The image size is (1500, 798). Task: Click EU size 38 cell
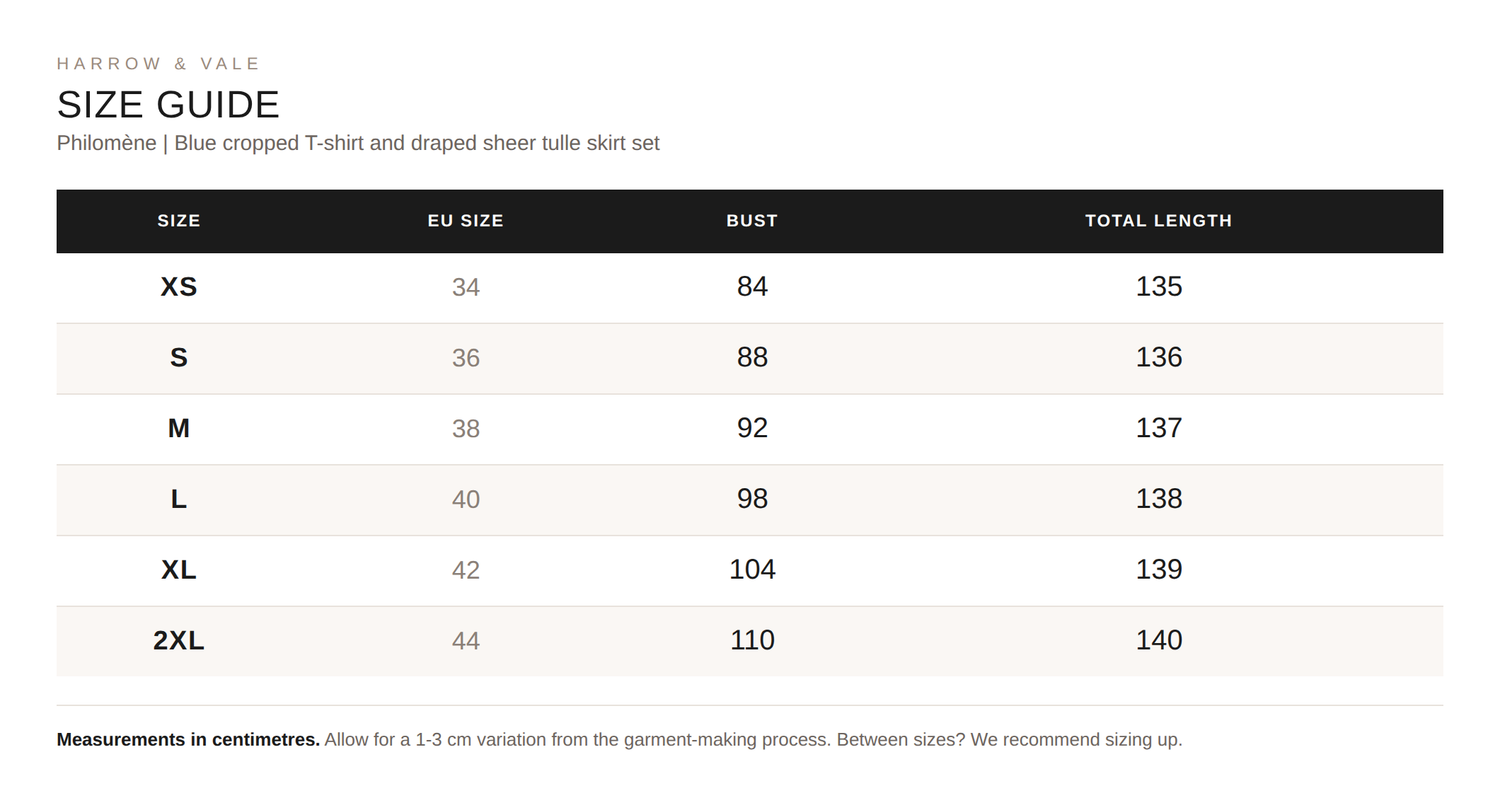coord(466,429)
